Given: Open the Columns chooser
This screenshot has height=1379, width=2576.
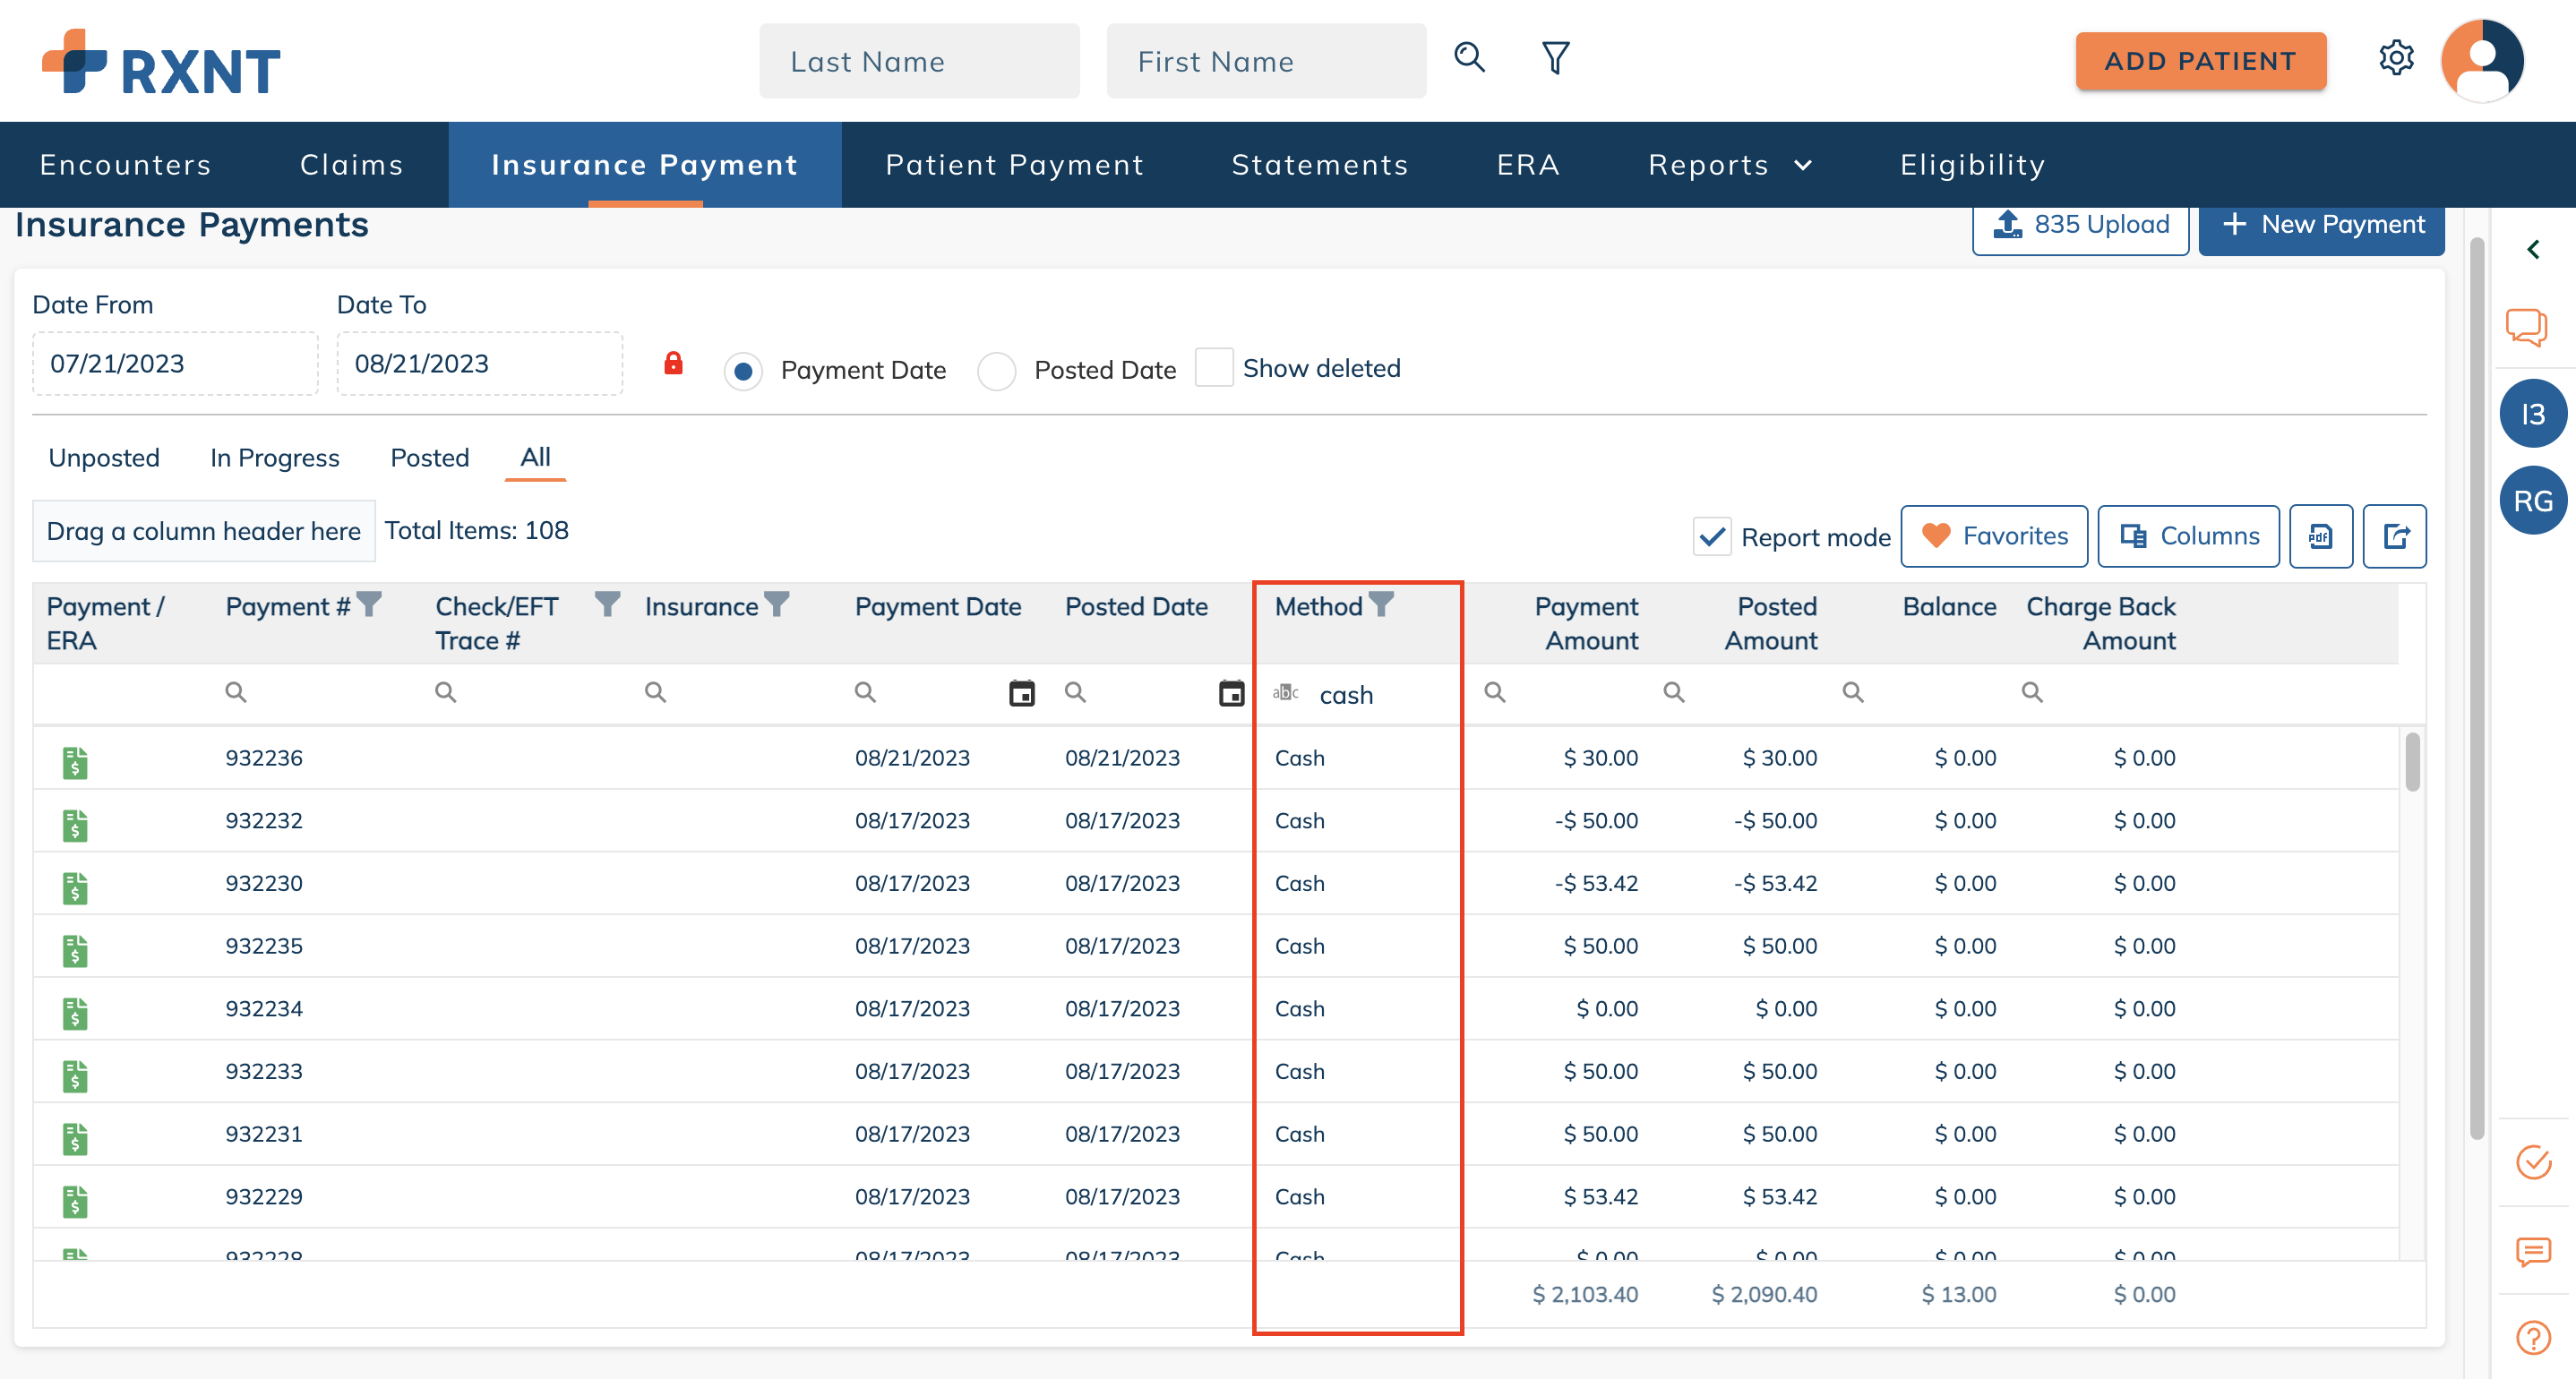Looking at the screenshot, I should click(2188, 536).
